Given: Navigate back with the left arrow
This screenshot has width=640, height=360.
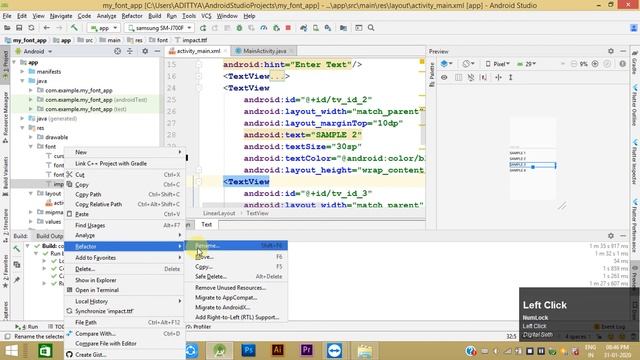Looking at the screenshot, I should tap(47, 28).
